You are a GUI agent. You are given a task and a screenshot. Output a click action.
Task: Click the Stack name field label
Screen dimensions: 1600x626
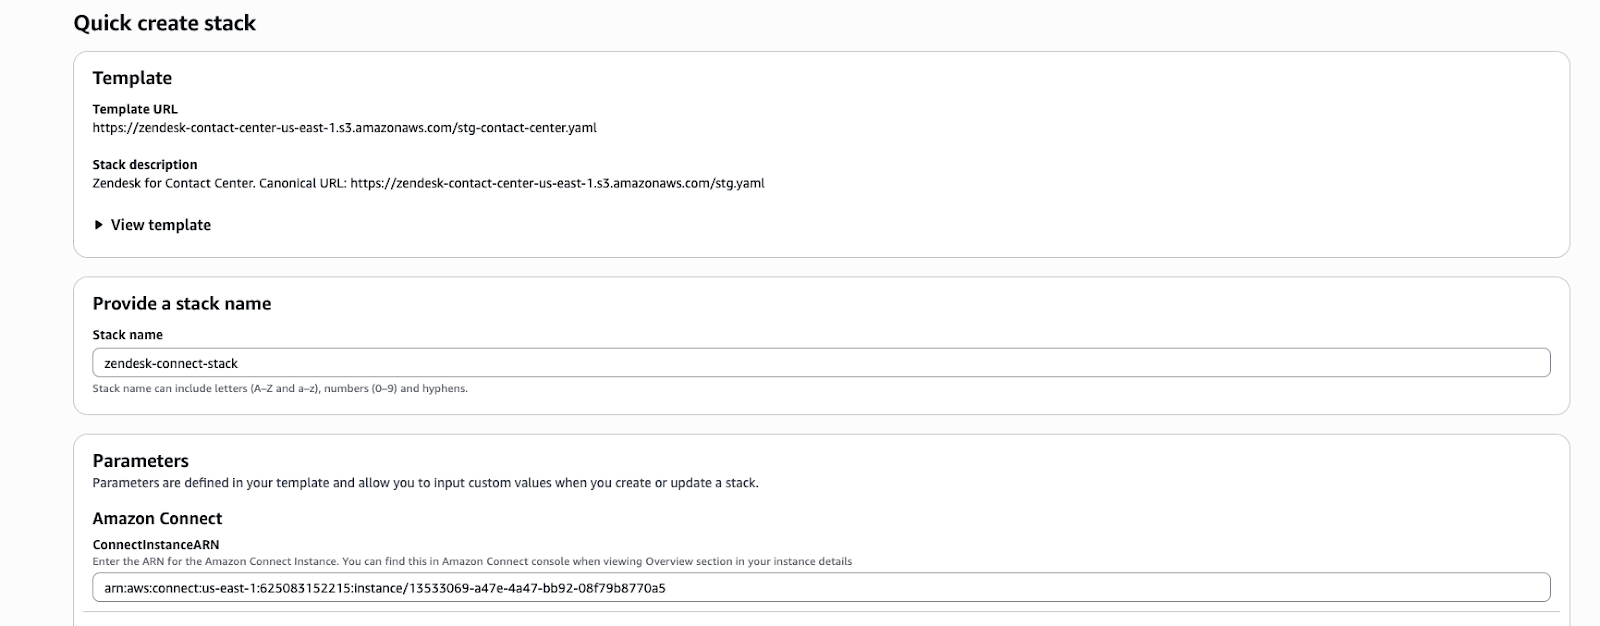(127, 335)
